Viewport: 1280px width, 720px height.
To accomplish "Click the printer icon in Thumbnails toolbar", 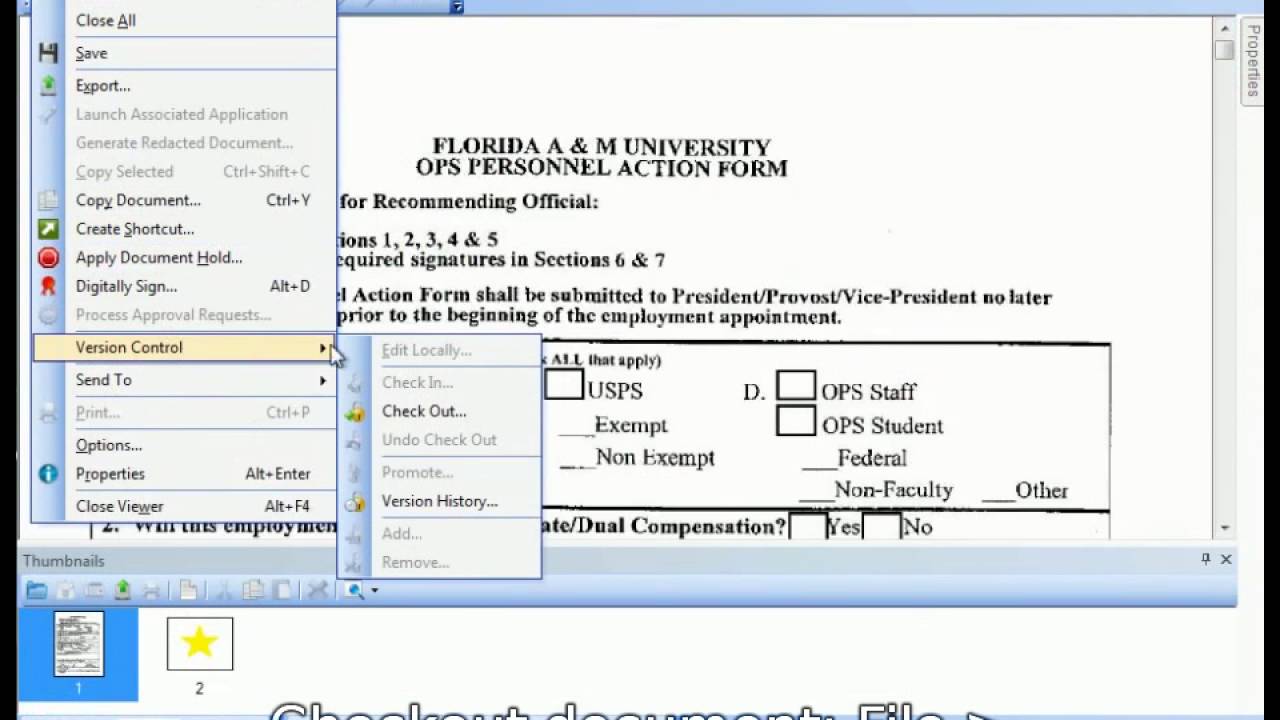I will click(150, 590).
